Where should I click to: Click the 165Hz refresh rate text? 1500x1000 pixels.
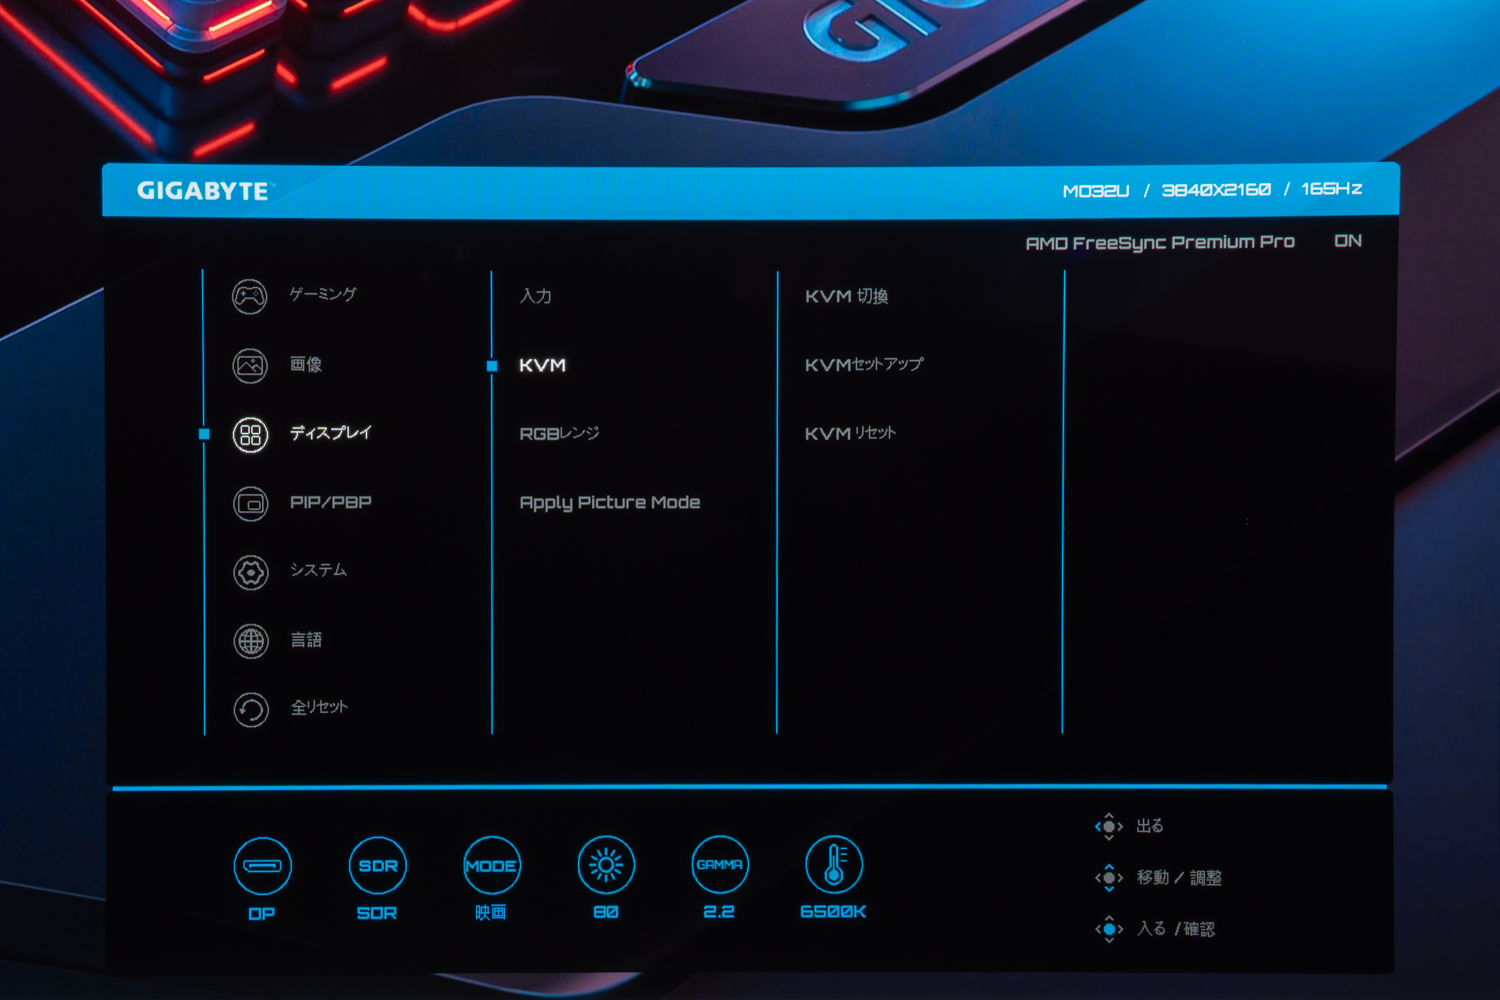click(x=1332, y=188)
